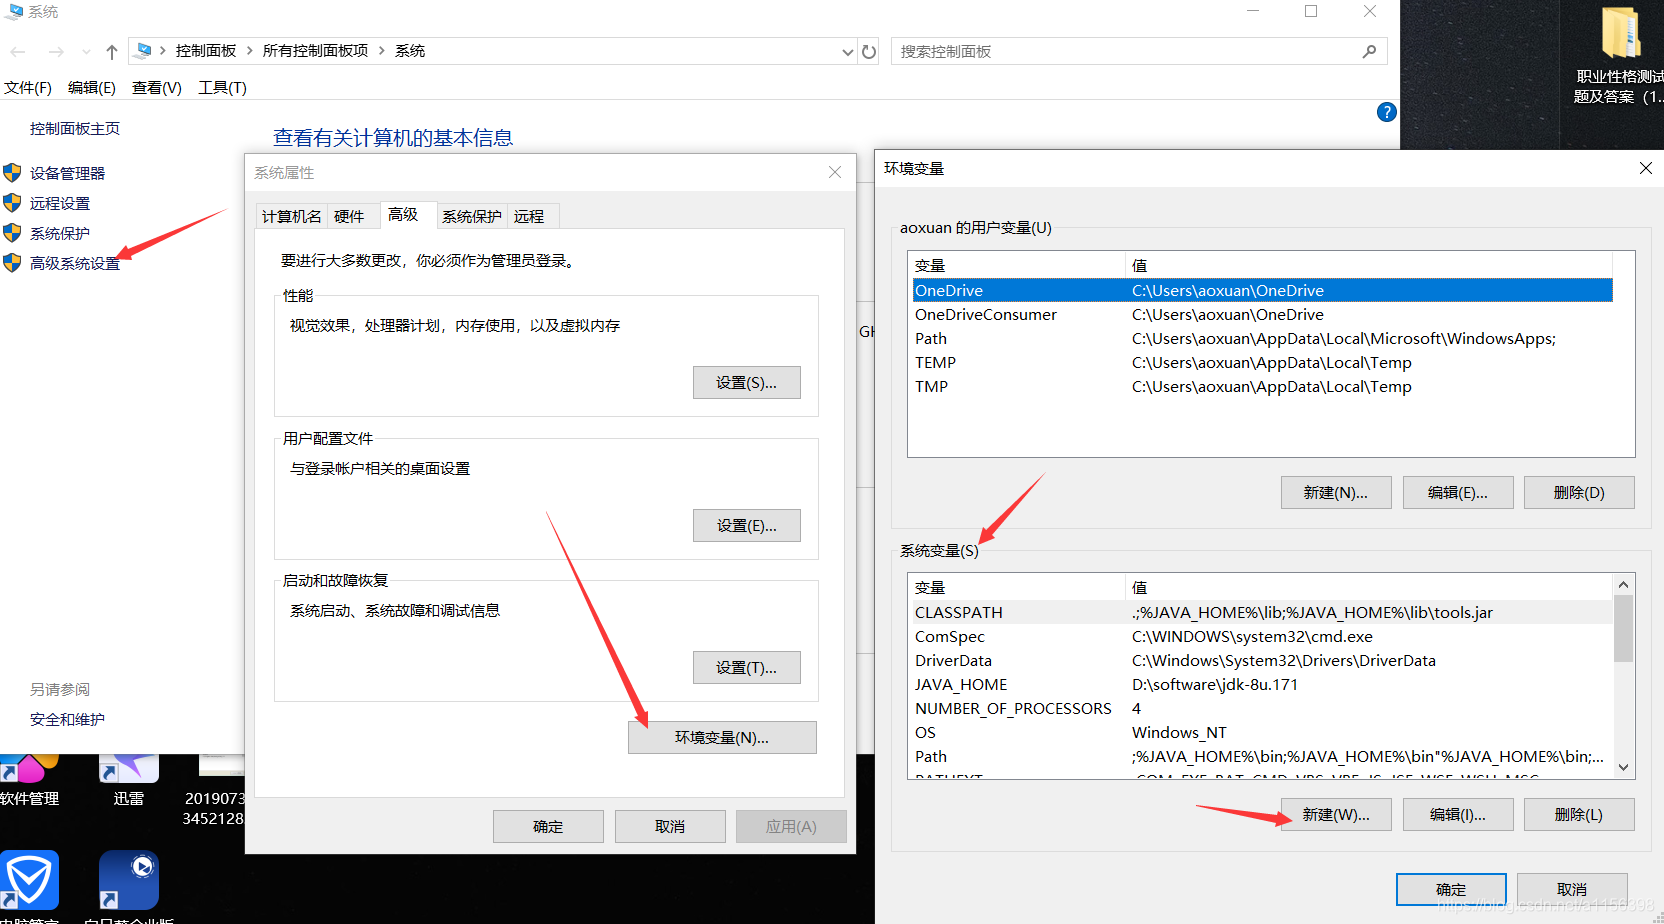Open the 编辑(E) menu

coord(92,88)
